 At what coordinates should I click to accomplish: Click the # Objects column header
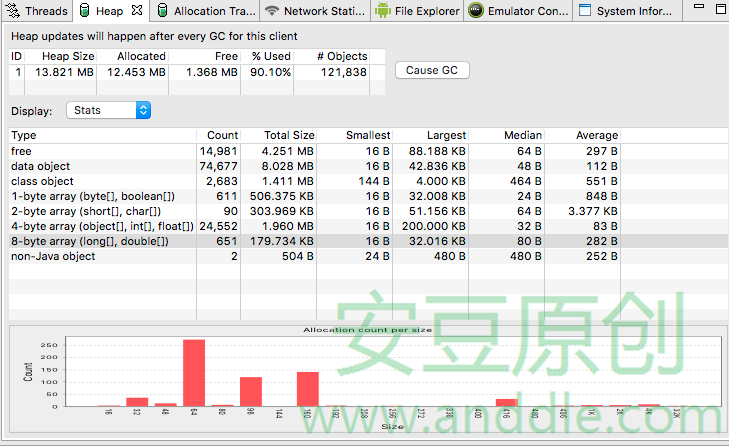coord(331,56)
